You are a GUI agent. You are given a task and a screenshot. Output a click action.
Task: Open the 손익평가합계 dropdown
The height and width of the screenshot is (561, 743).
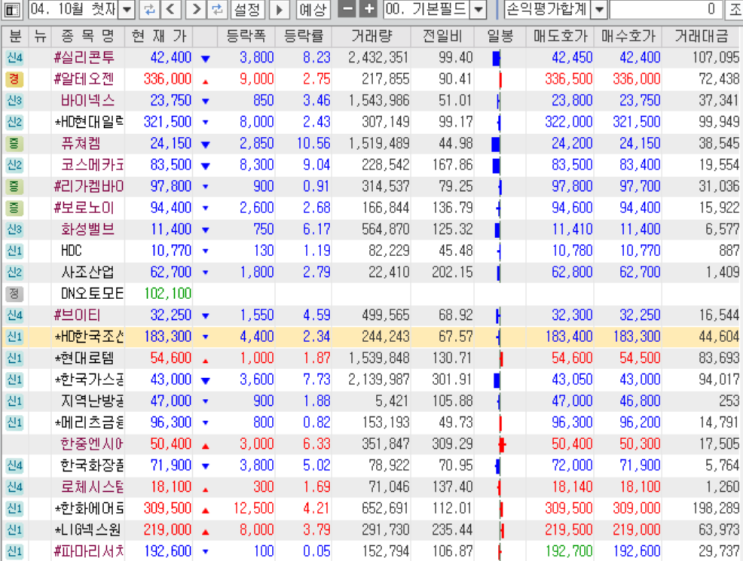point(599,9)
